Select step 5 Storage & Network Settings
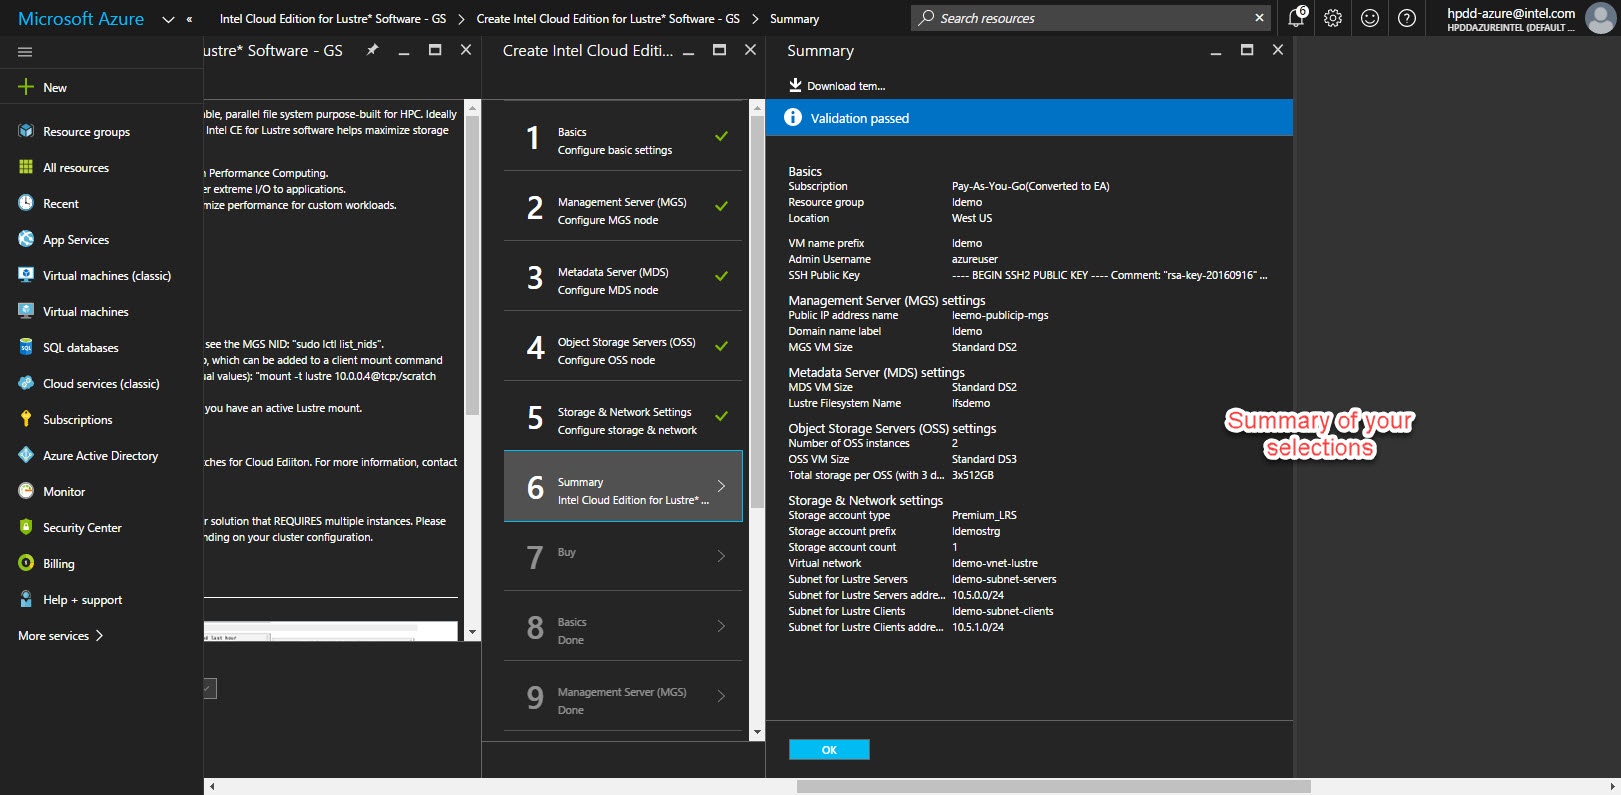 [x=623, y=416]
